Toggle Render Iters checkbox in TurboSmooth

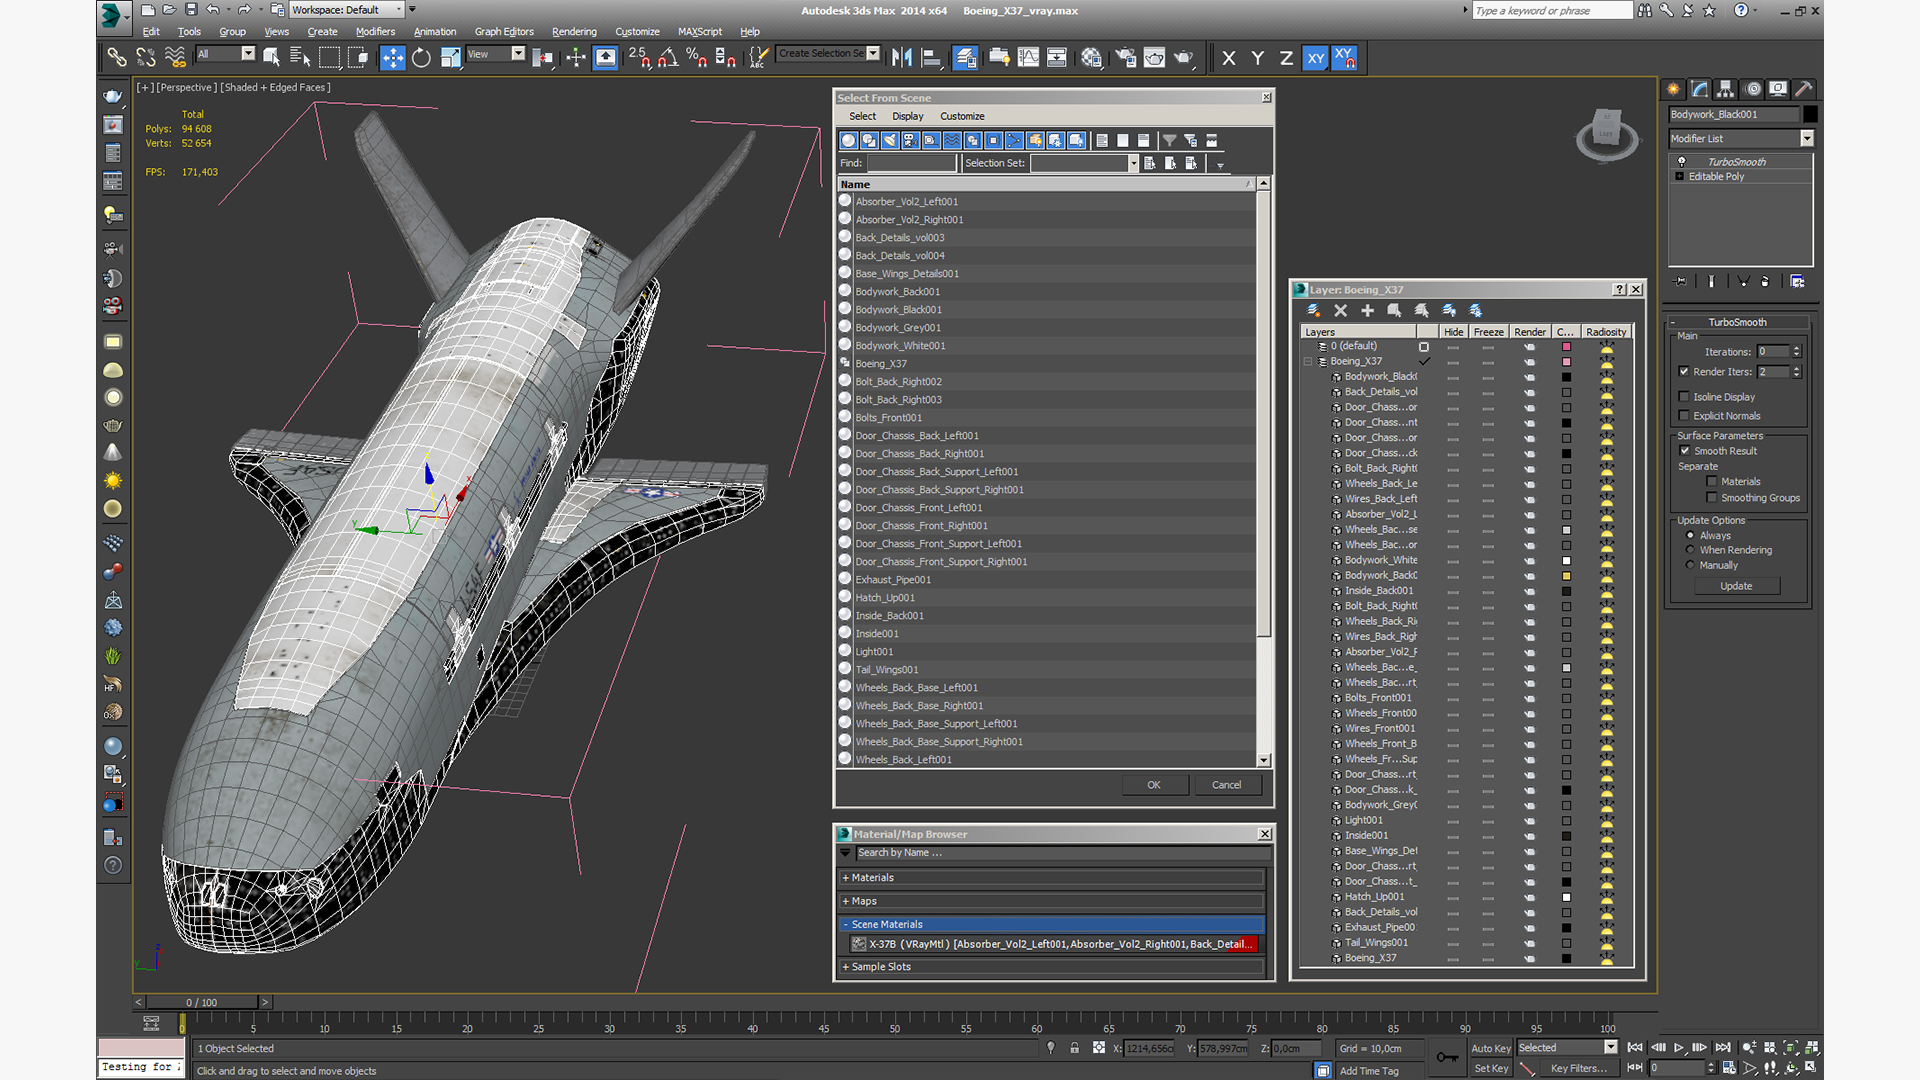pos(1685,372)
